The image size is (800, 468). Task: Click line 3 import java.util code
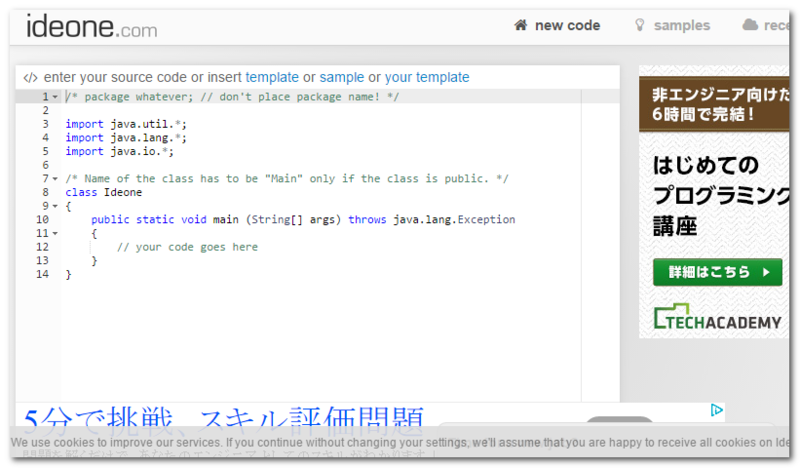coord(126,124)
